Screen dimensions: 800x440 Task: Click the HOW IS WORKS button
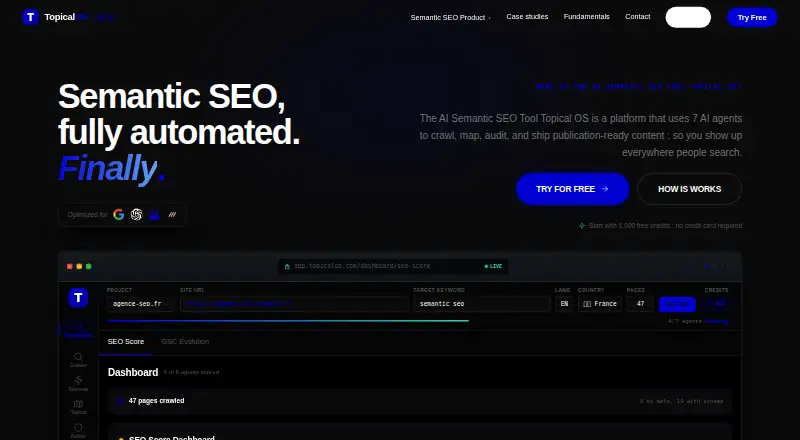(689, 189)
